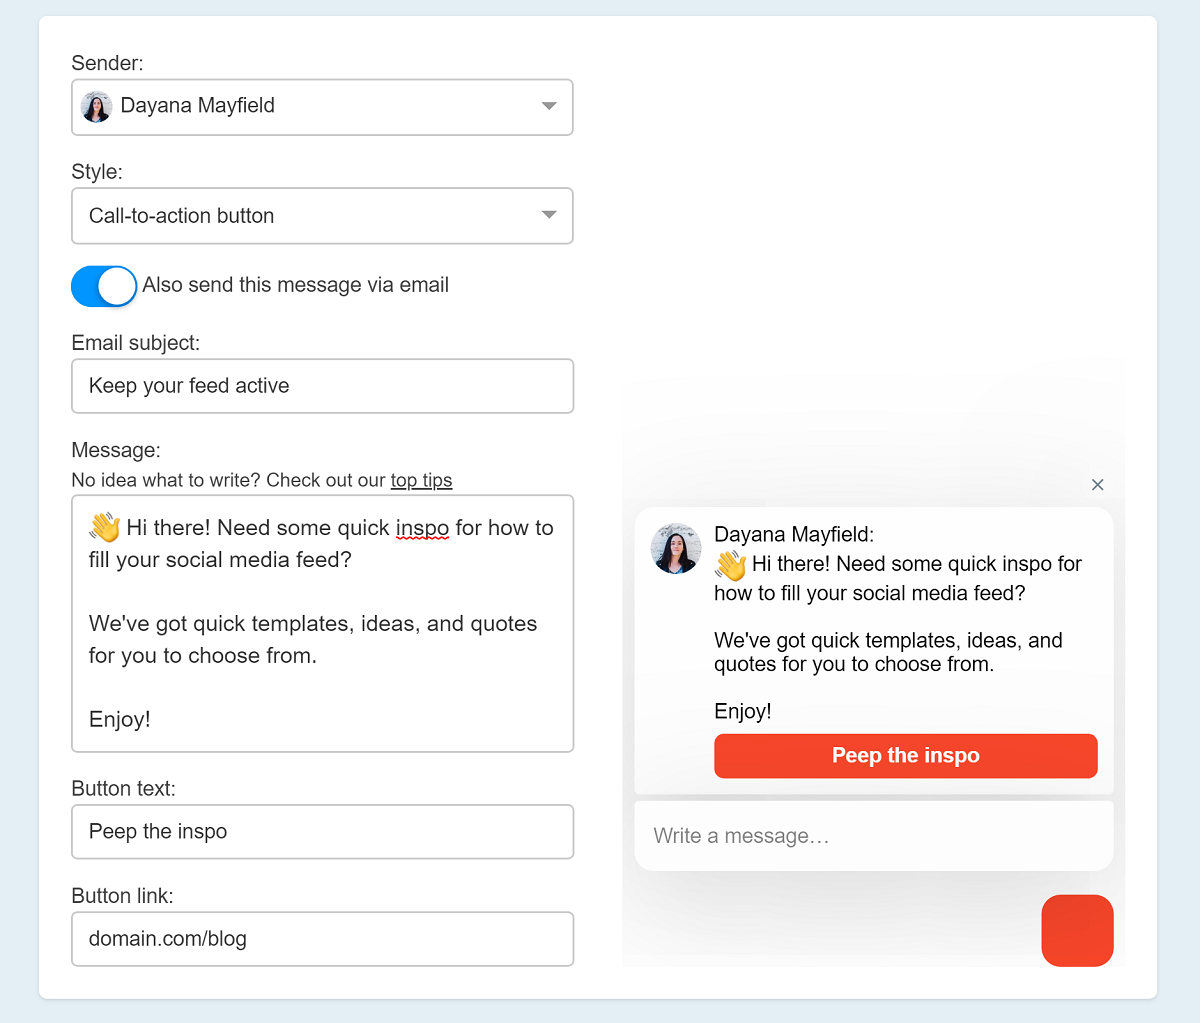This screenshot has height=1023, width=1200.
Task: Click the Style: label
Action: pyautogui.click(x=97, y=172)
